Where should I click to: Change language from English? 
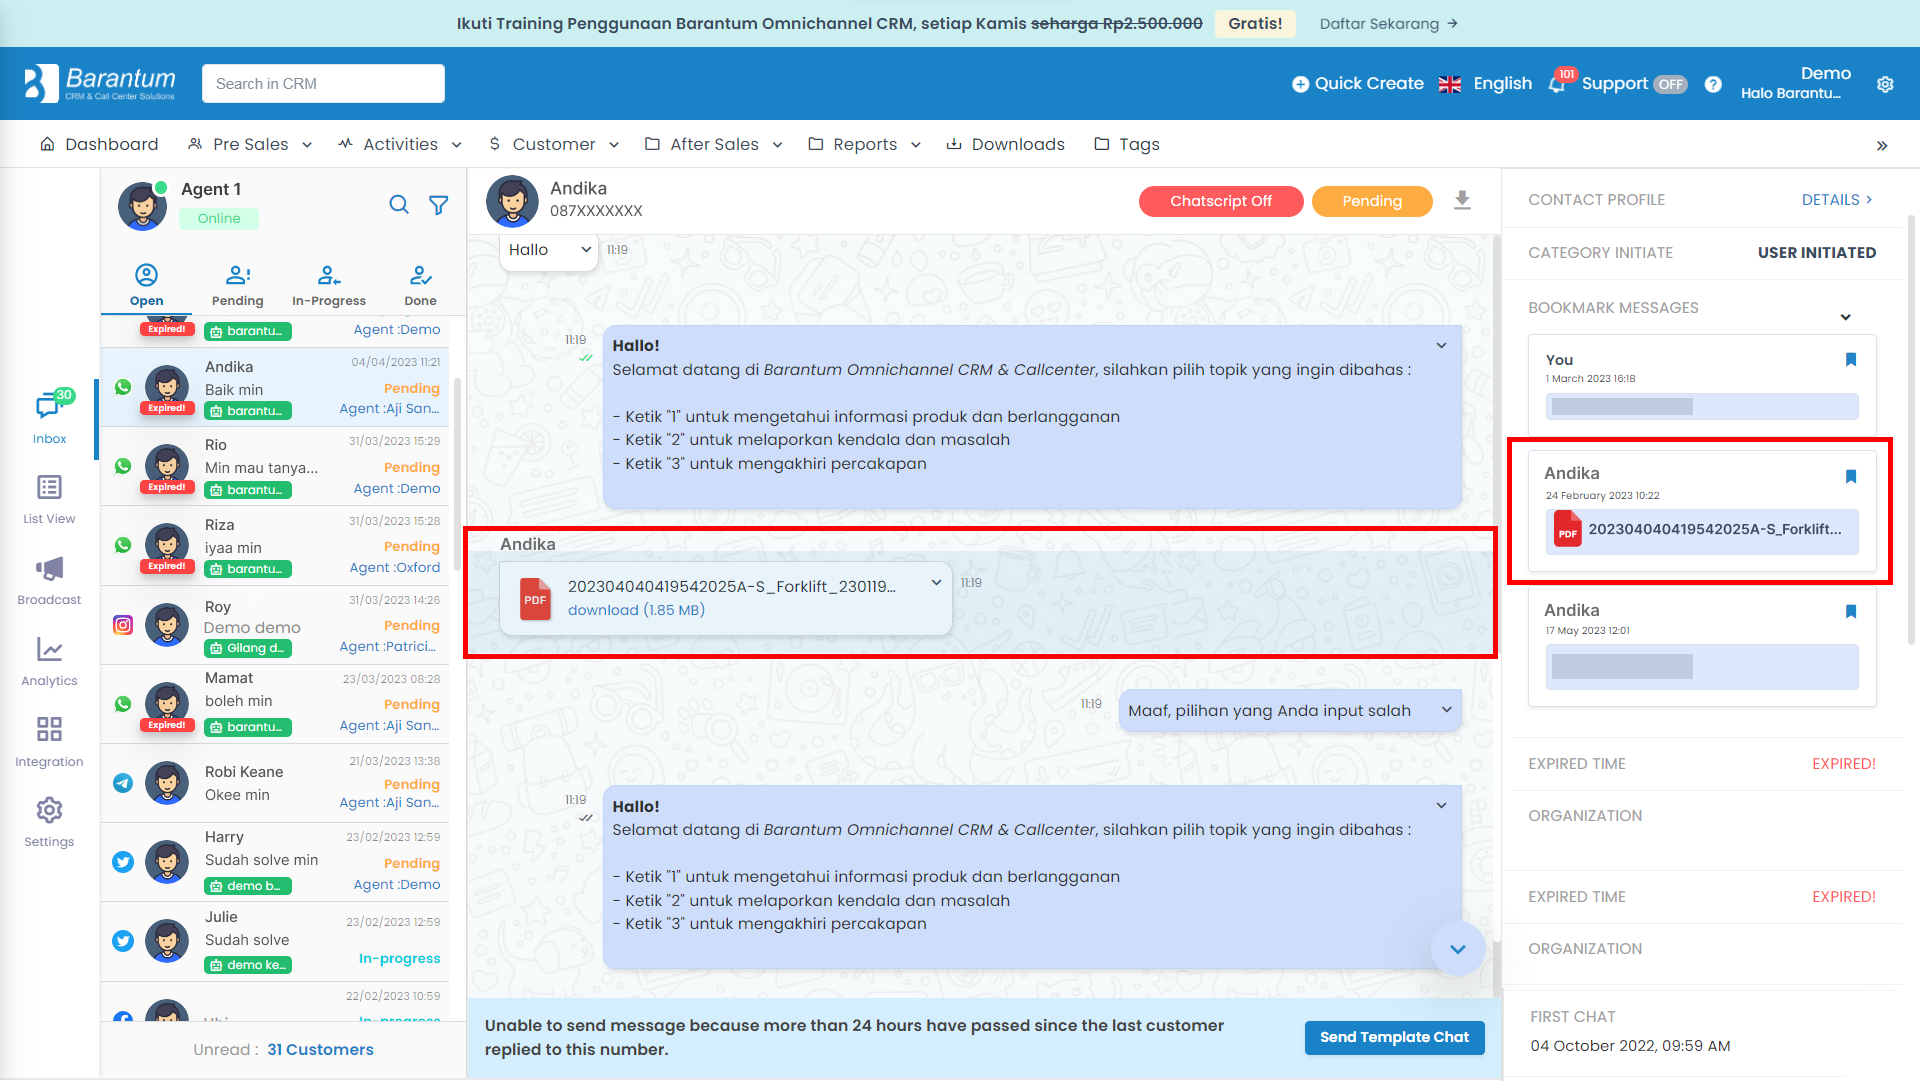click(x=1485, y=84)
